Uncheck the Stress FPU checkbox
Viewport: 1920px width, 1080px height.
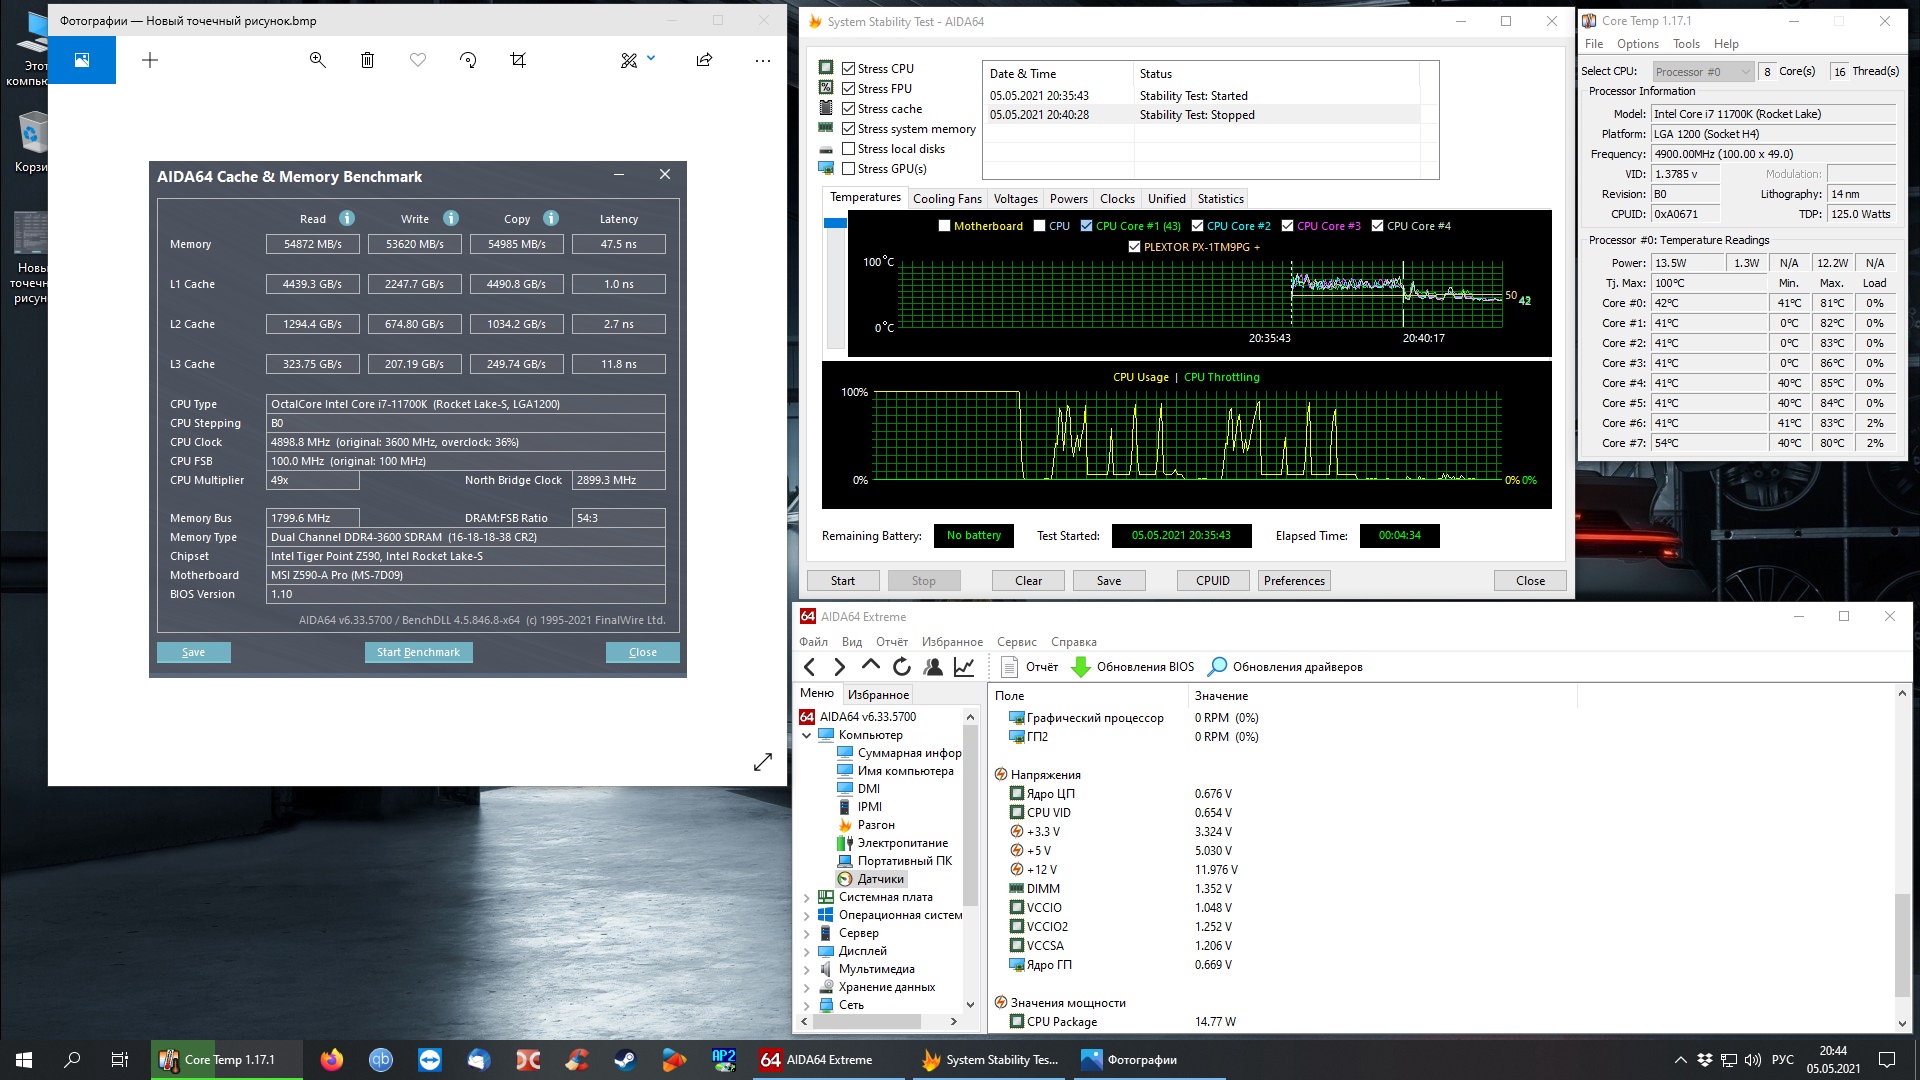848,89
